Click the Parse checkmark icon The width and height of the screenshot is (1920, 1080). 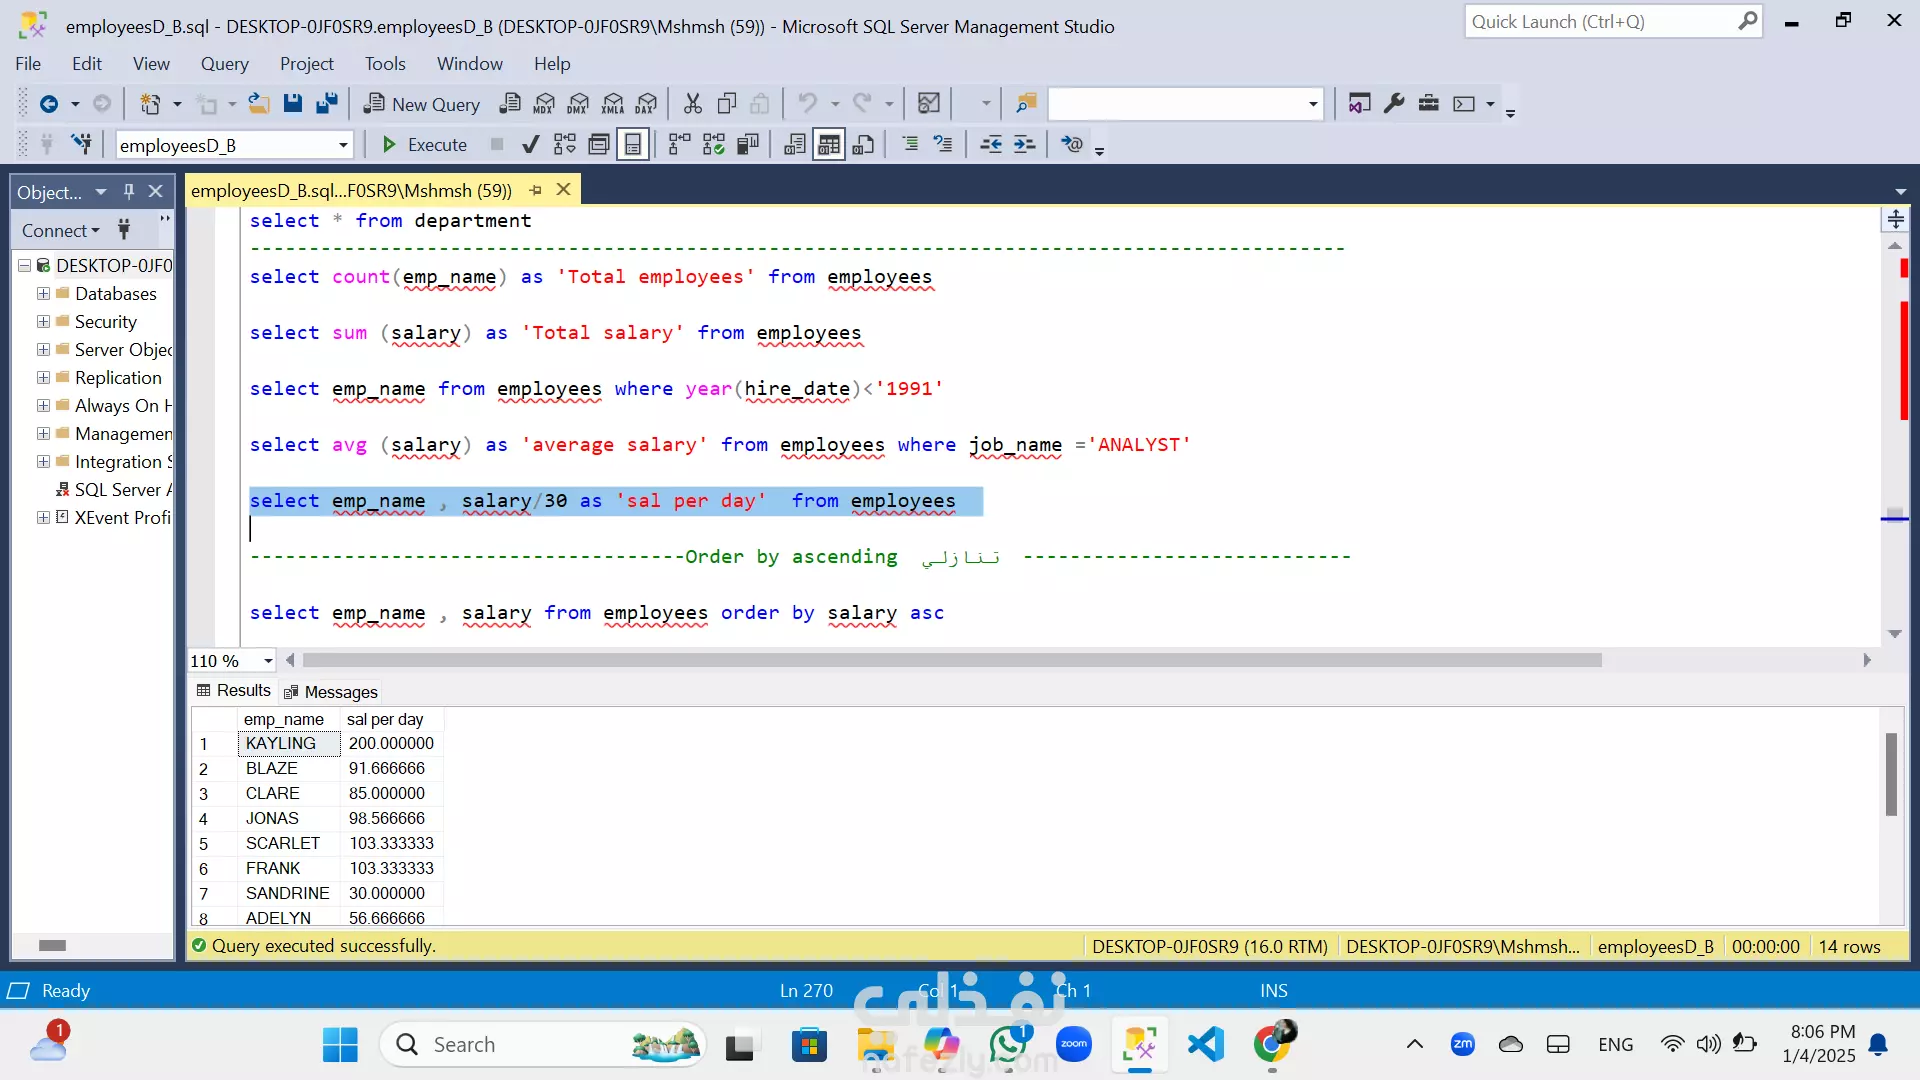[531, 145]
